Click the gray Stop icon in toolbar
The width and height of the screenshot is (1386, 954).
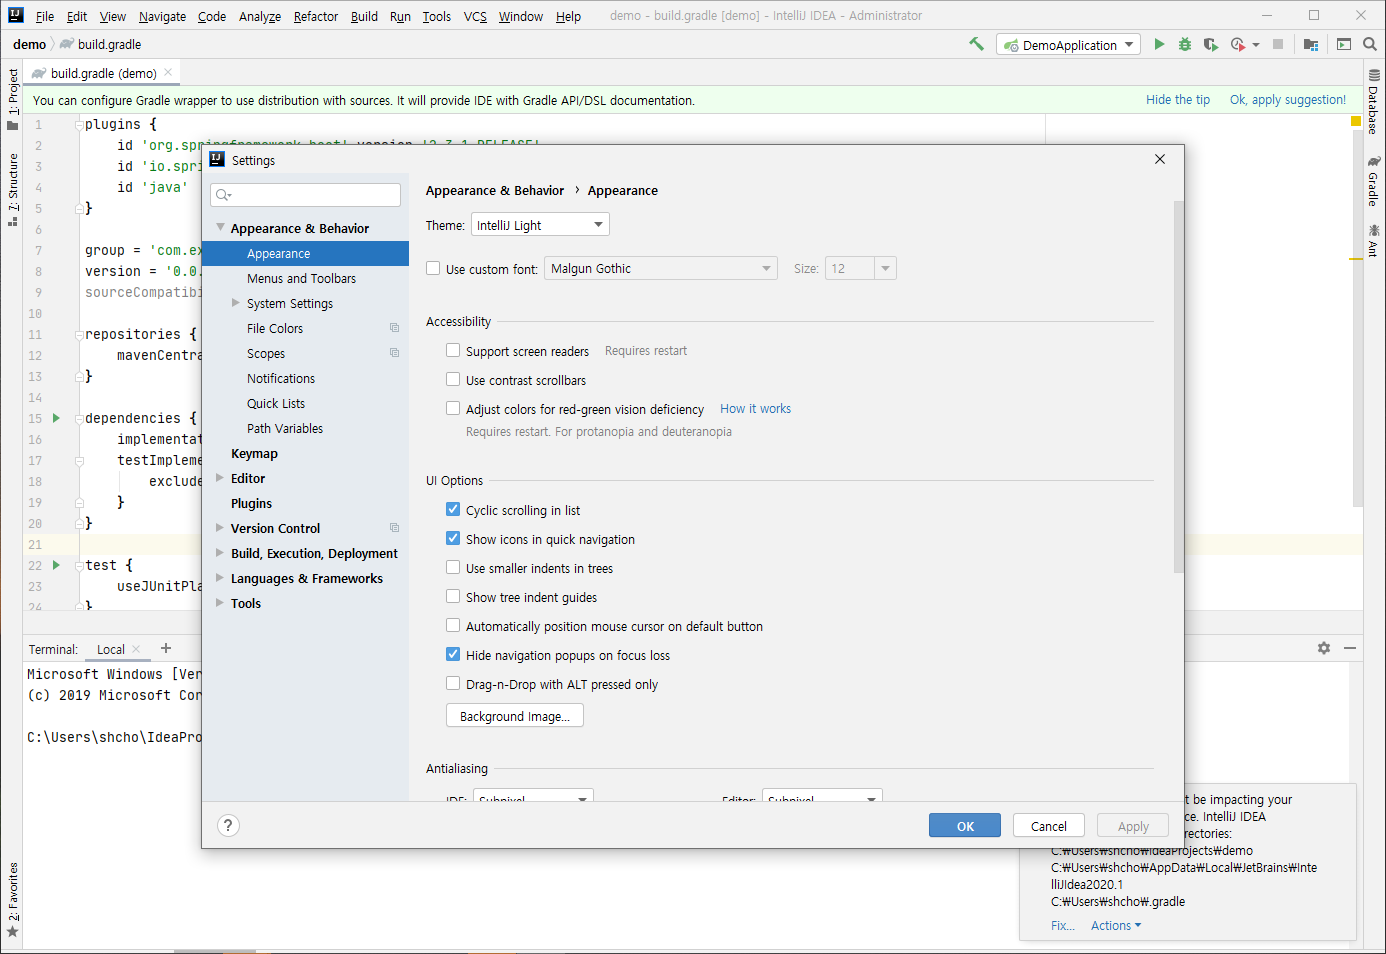click(x=1278, y=44)
